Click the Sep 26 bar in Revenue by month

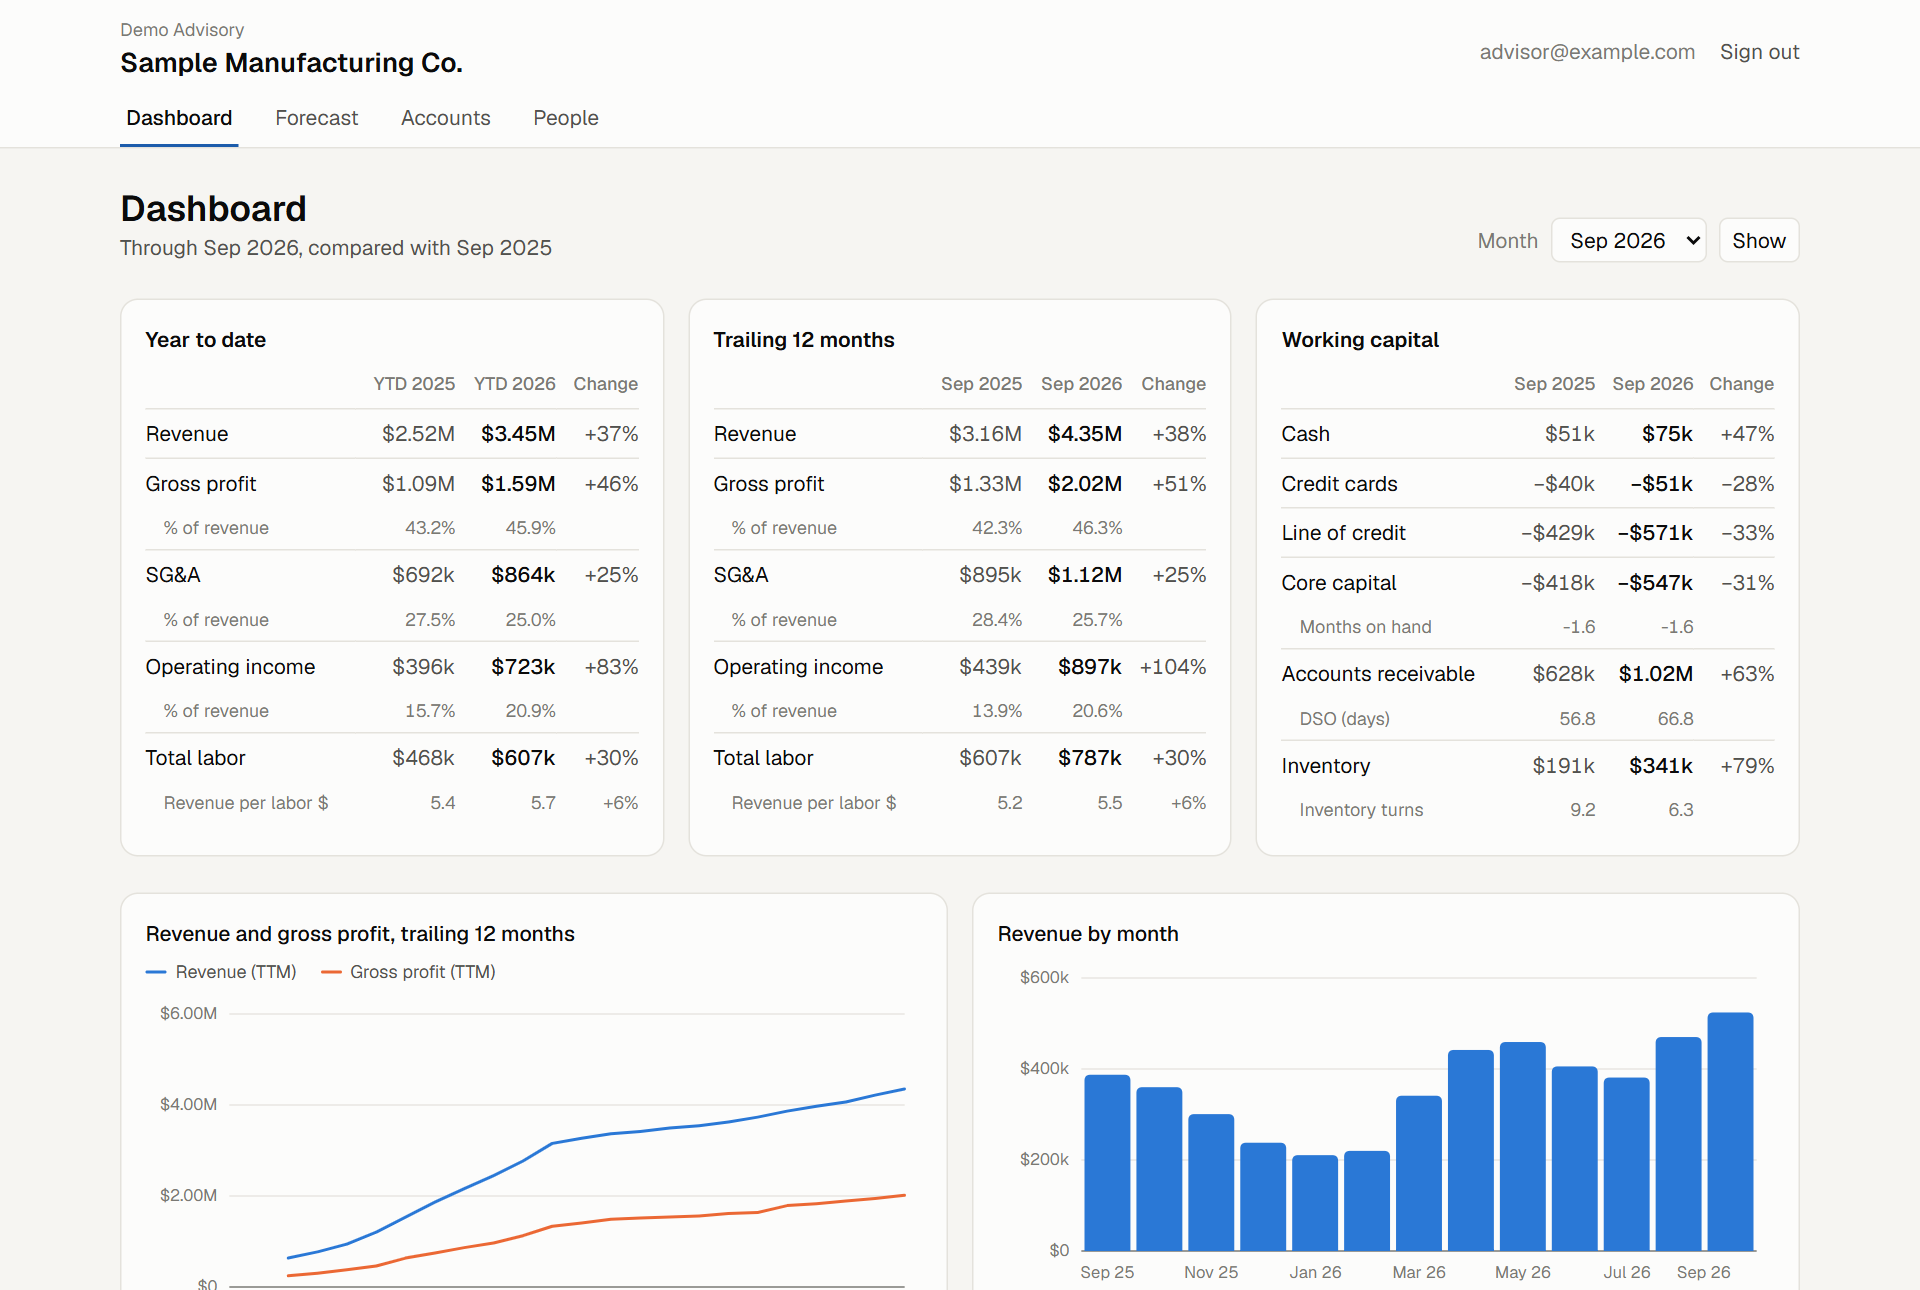1730,1131
